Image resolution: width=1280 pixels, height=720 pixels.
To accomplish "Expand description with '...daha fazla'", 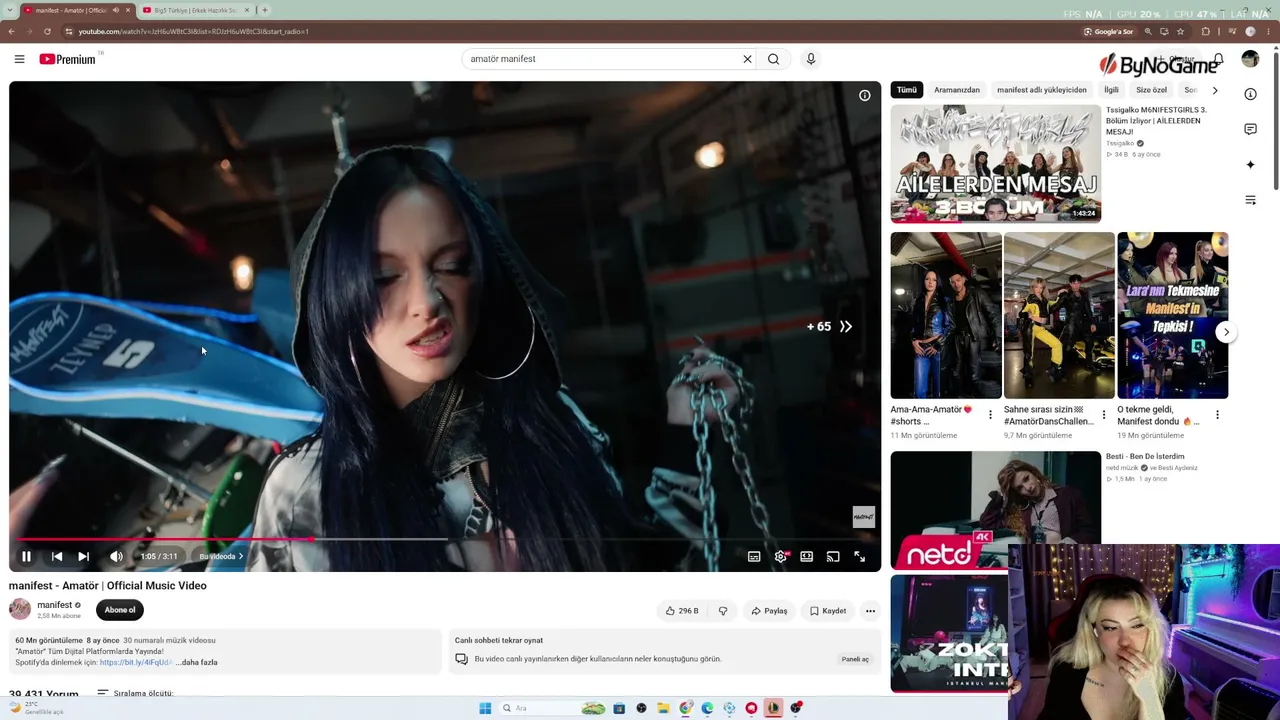I will click(x=196, y=662).
